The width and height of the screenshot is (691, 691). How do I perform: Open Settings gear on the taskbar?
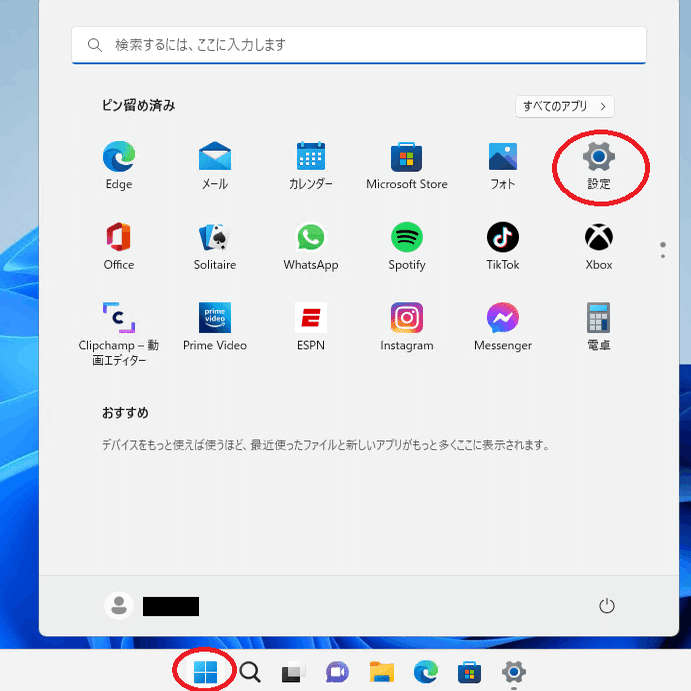pos(513,672)
